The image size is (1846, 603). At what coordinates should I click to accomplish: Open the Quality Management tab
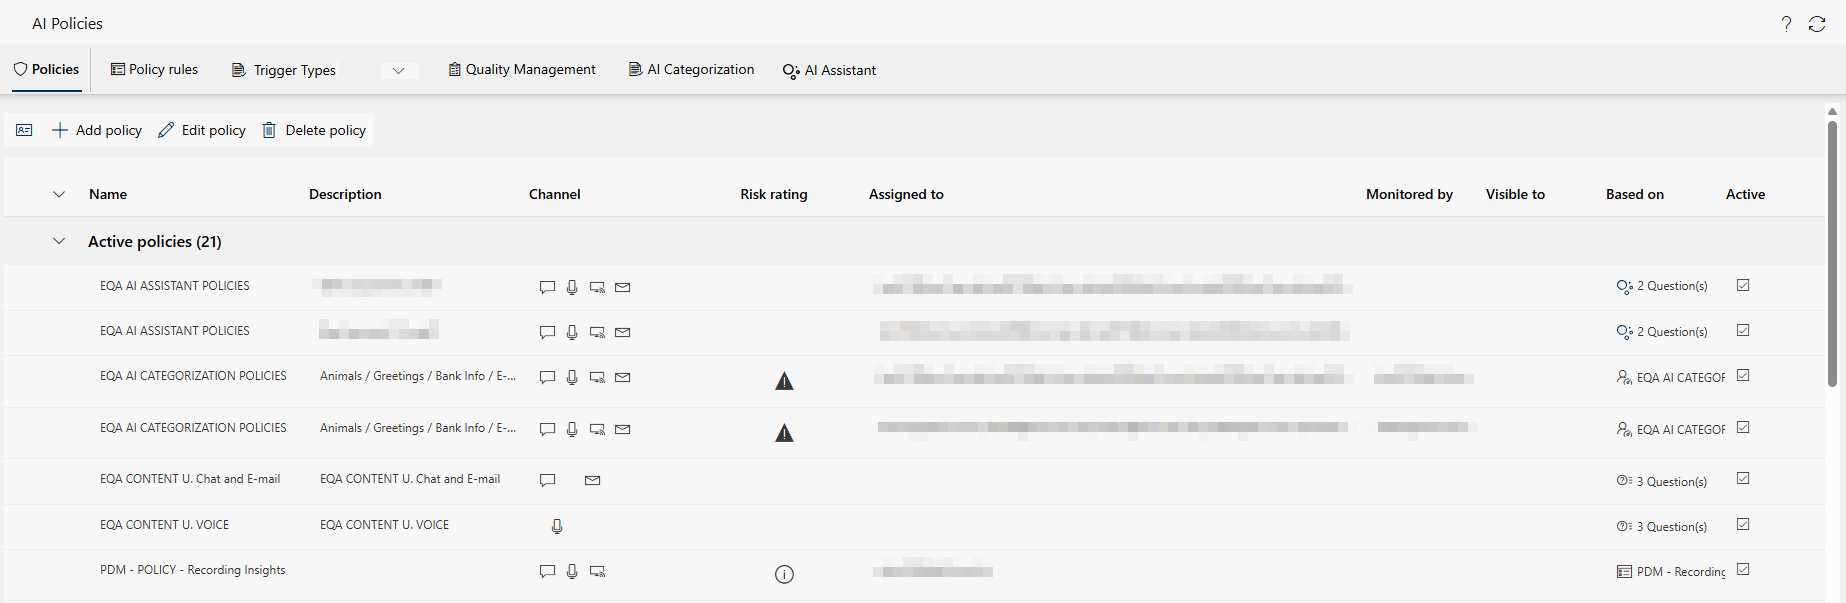[x=521, y=69]
